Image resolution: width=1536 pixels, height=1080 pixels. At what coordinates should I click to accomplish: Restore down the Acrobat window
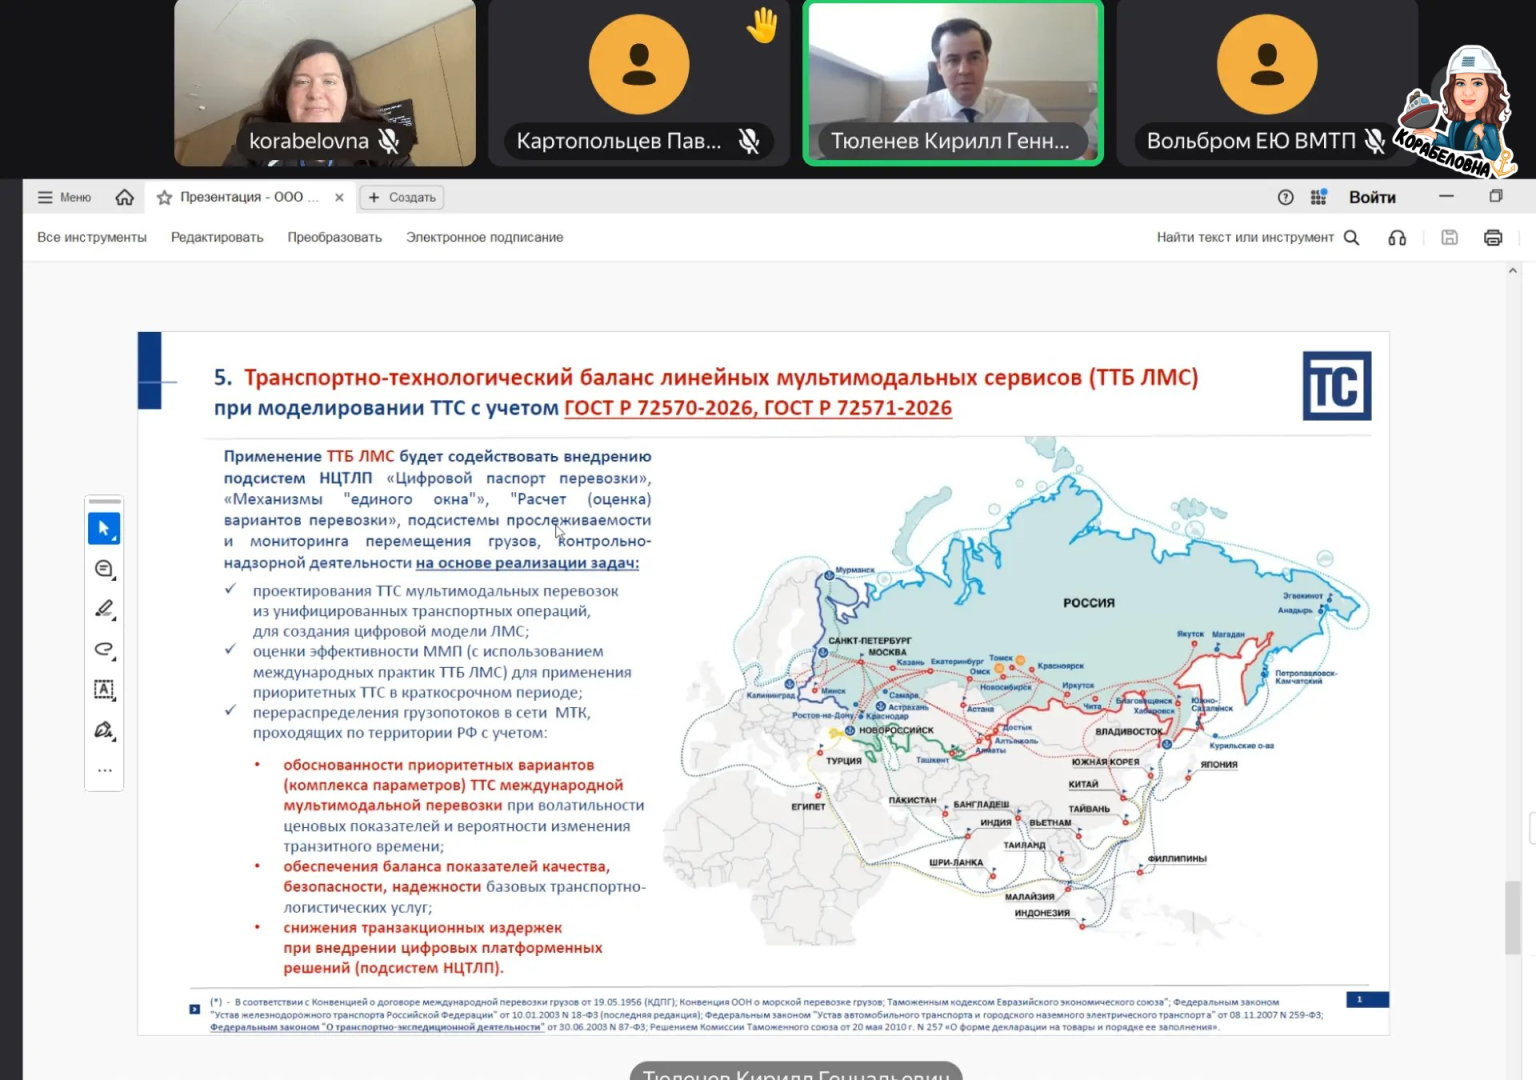point(1496,196)
